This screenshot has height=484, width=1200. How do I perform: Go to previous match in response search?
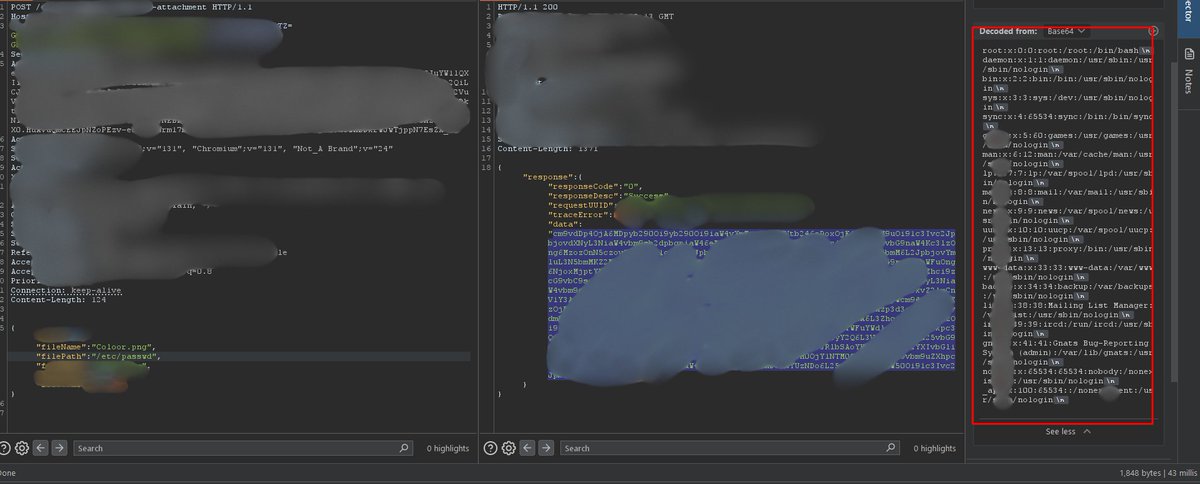pos(528,448)
